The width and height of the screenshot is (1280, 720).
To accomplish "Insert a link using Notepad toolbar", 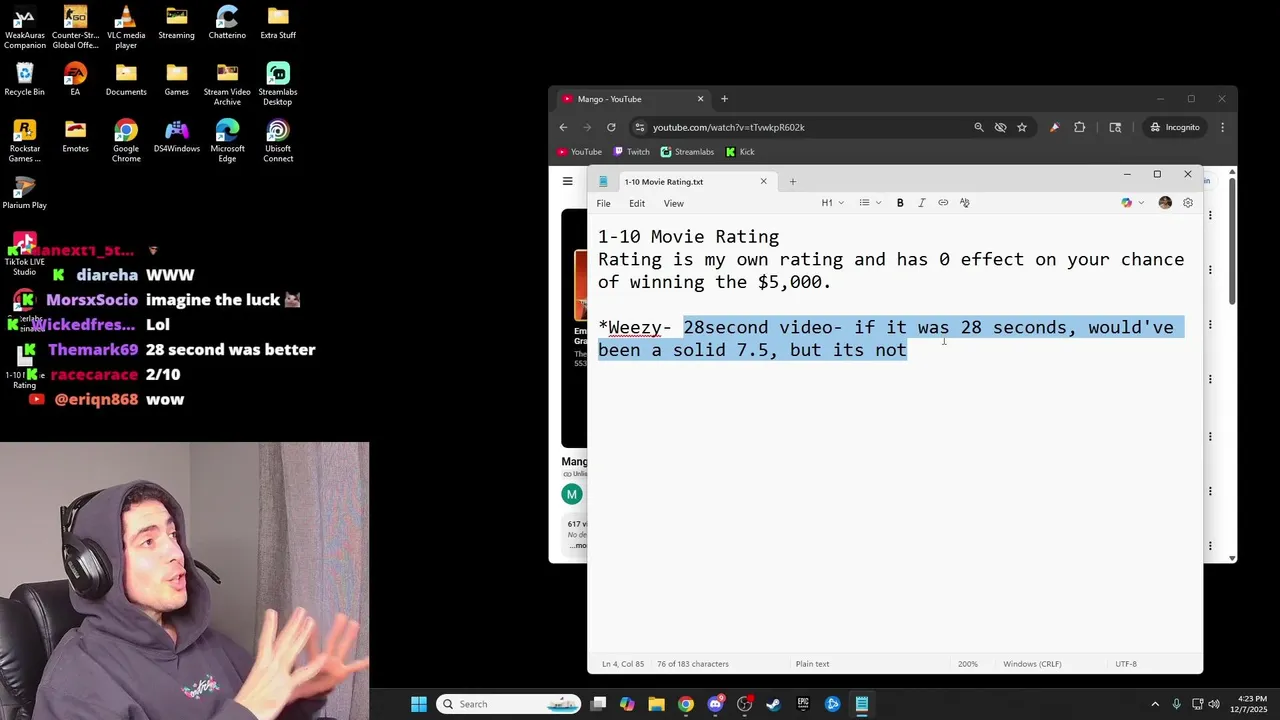I will [x=943, y=203].
